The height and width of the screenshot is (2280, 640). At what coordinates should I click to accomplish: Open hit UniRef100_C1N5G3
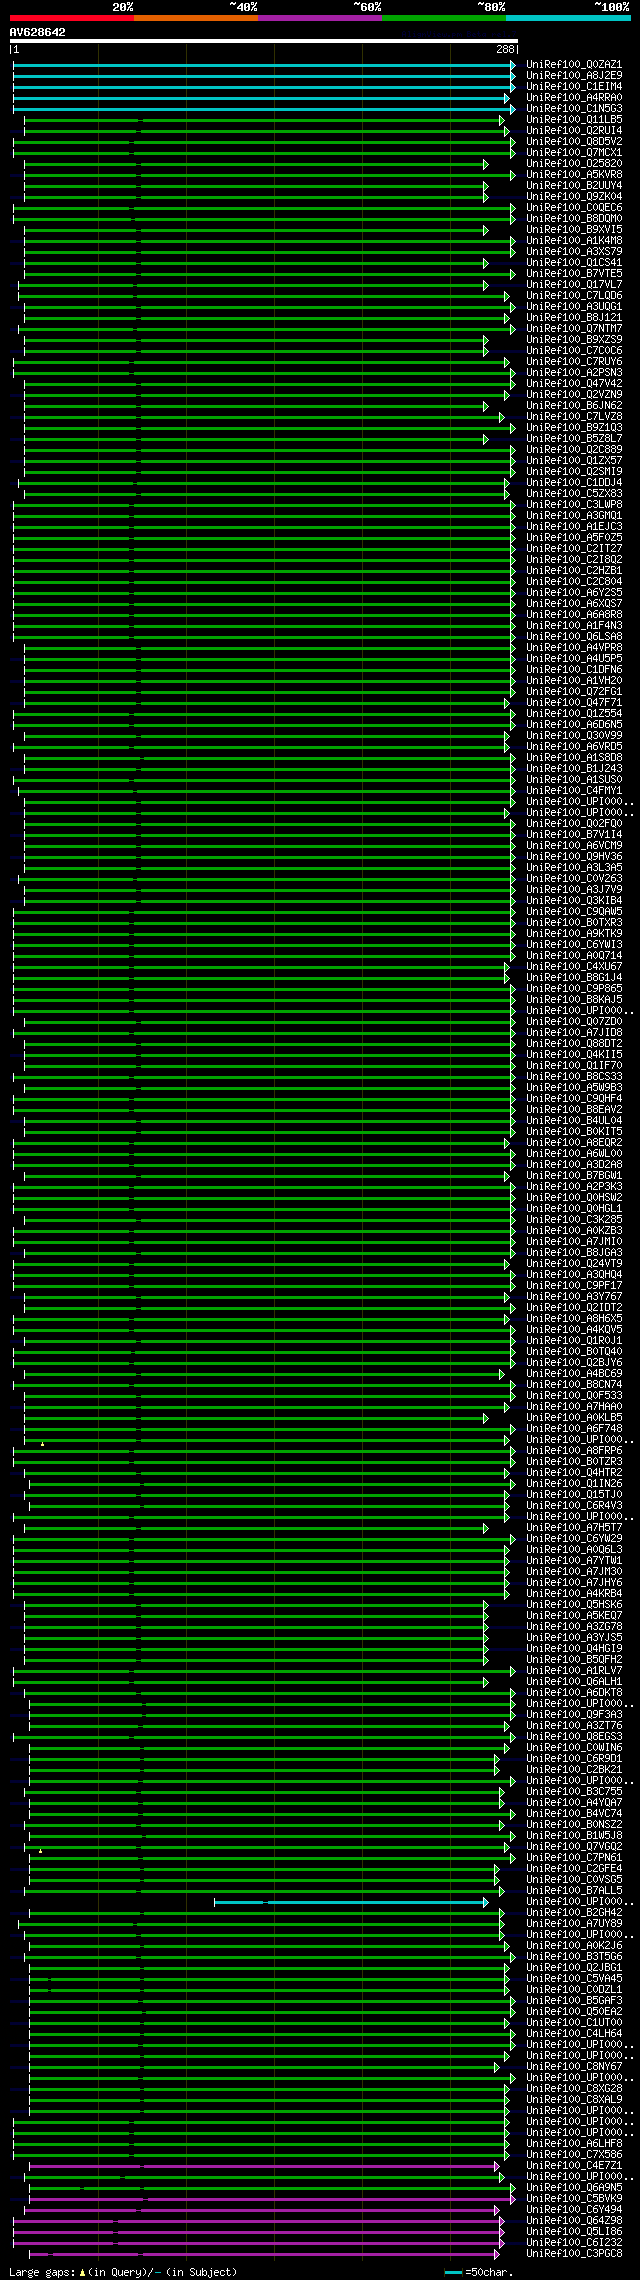574,109
